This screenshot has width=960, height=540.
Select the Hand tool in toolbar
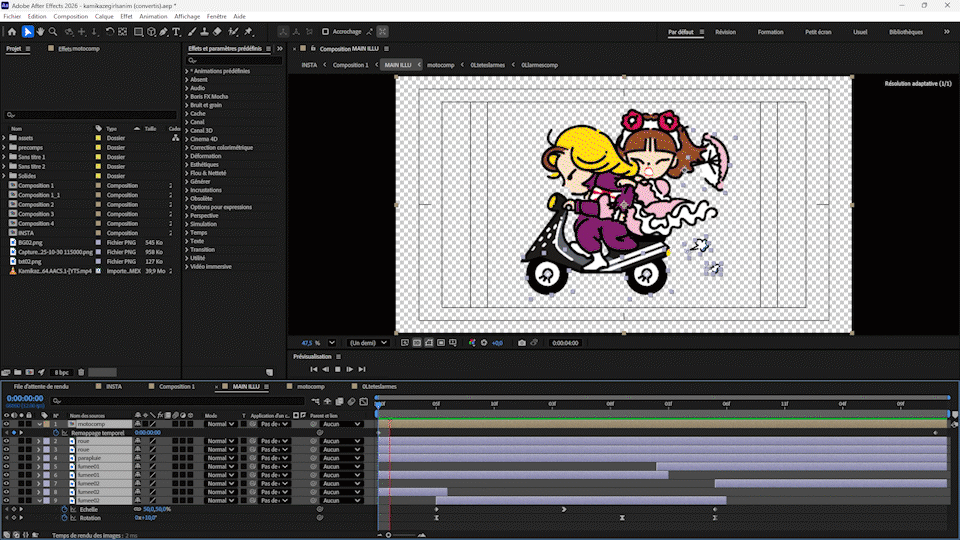pyautogui.click(x=40, y=32)
